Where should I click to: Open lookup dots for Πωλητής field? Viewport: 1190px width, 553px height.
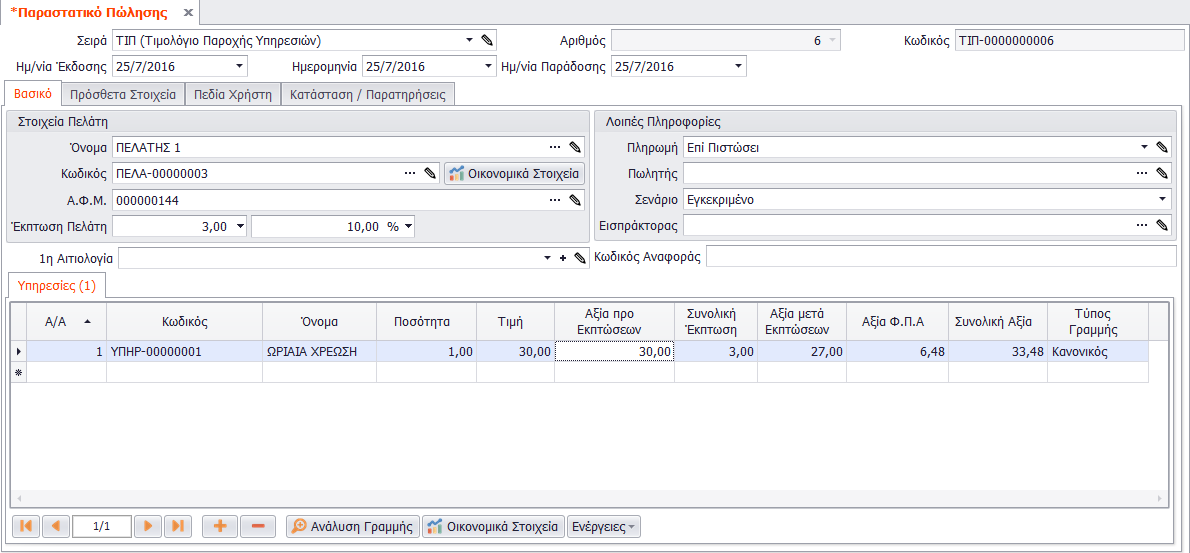point(1142,174)
